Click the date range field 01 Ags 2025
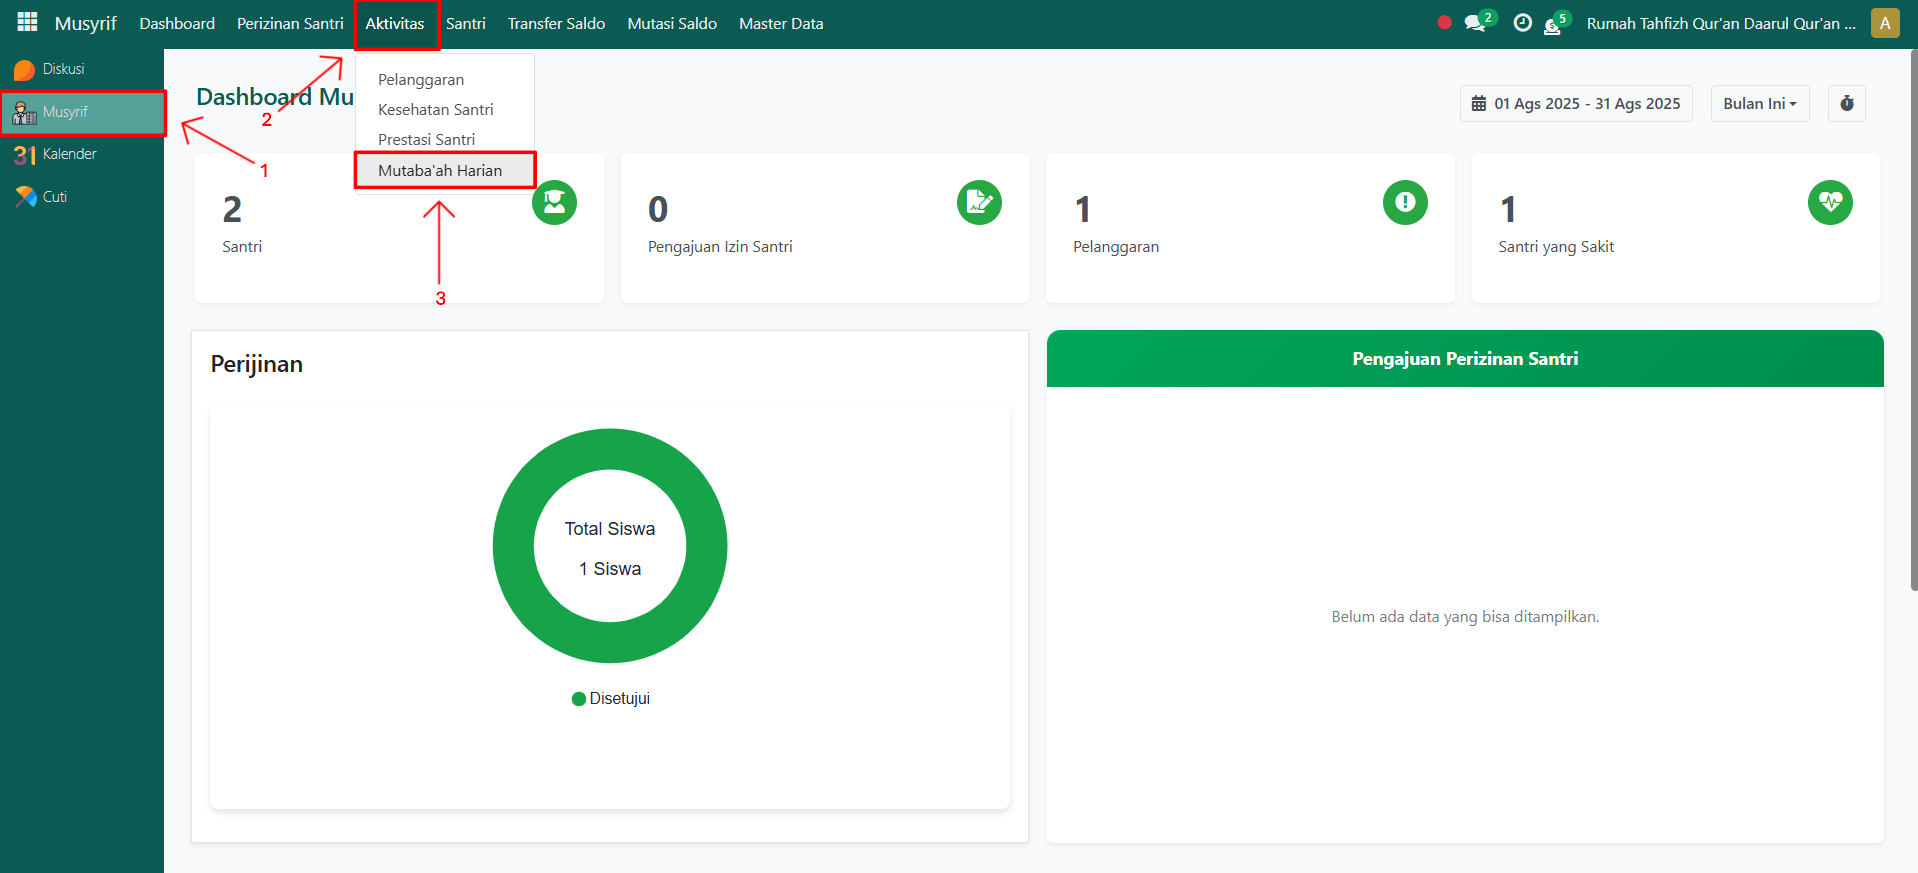Screen dimensions: 1918x873 [1576, 103]
